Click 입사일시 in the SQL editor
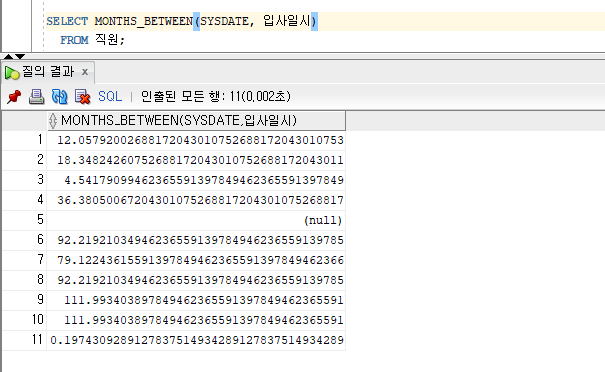This screenshot has height=372, width=605. pyautogui.click(x=287, y=20)
